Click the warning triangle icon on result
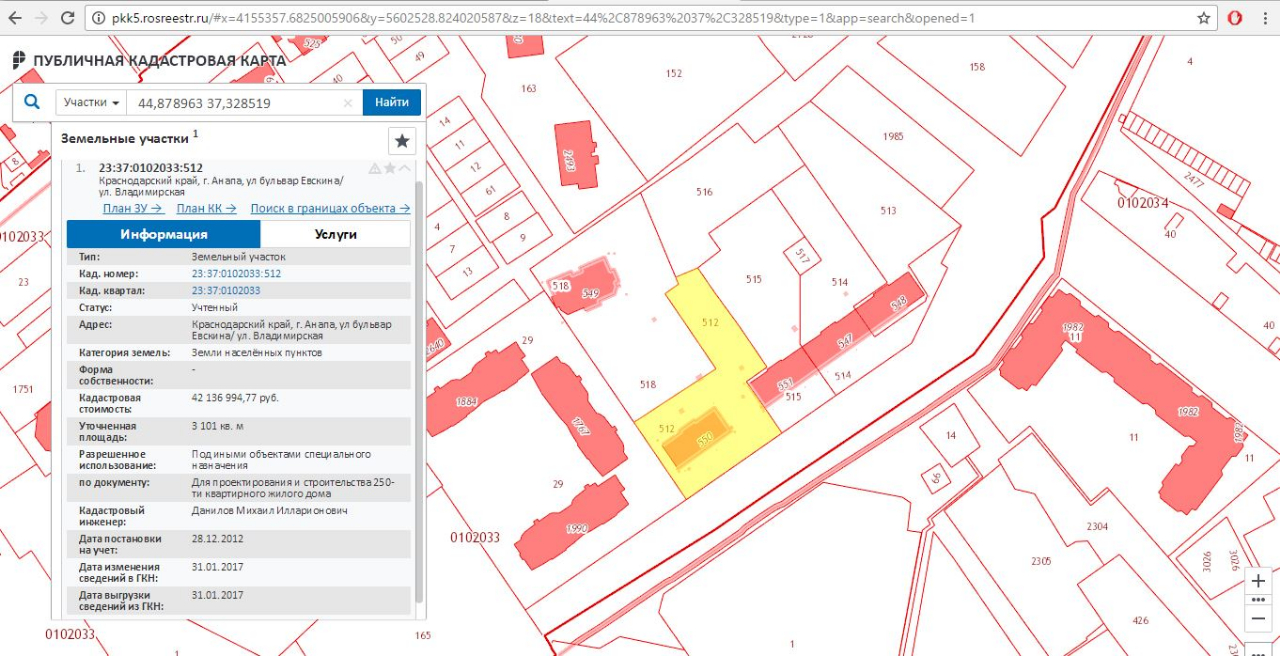1280x656 pixels. coord(375,168)
